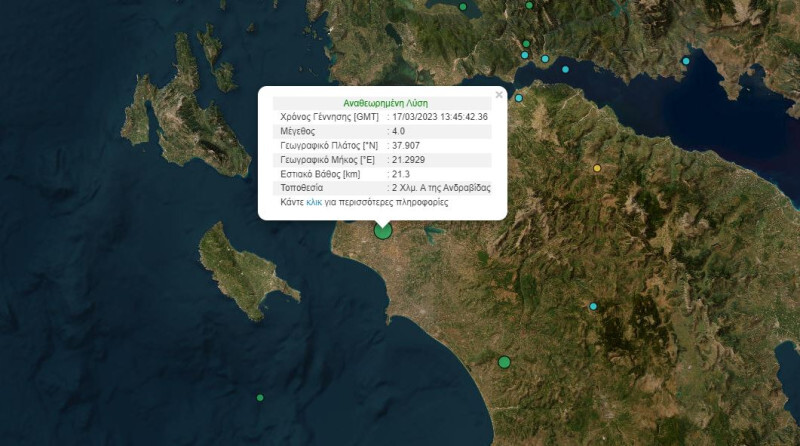
Task: Open the cyan marker southeast of the yellow marker
Action: (x=593, y=306)
